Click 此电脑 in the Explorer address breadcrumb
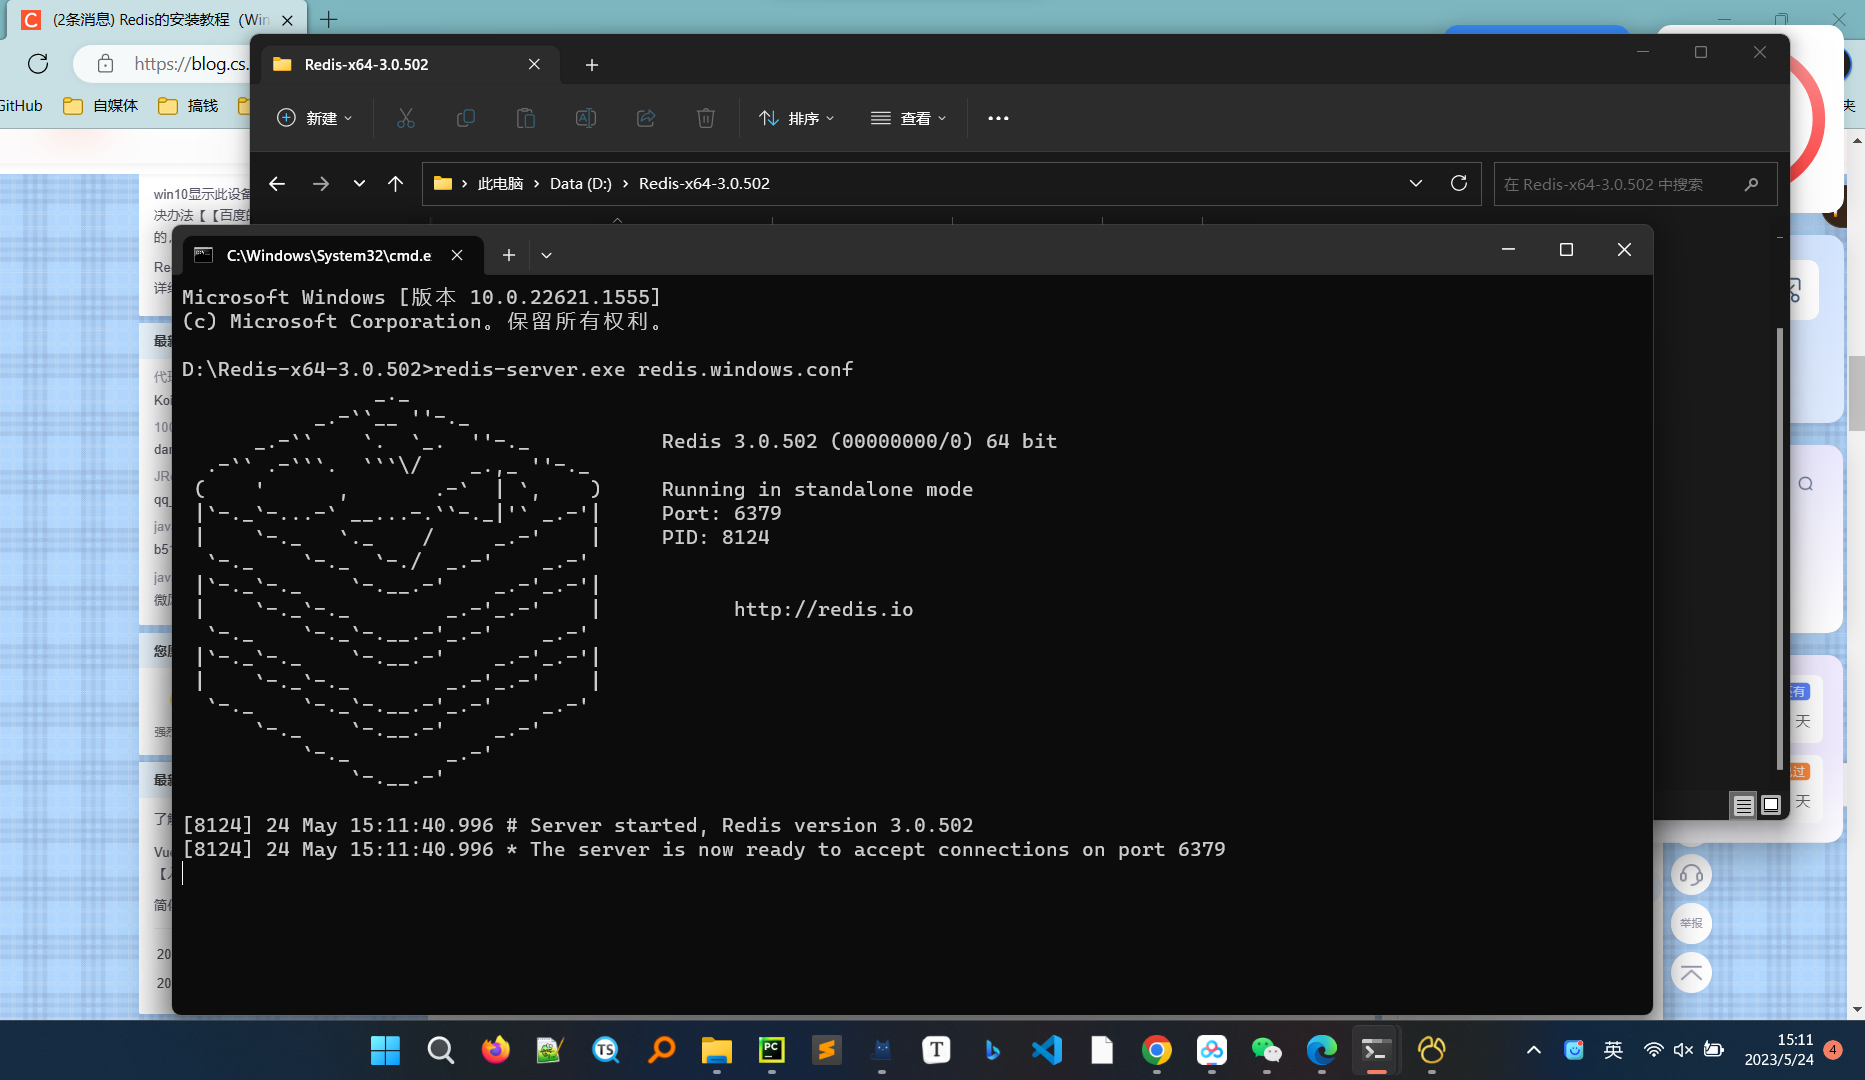The image size is (1865, 1080). 500,184
